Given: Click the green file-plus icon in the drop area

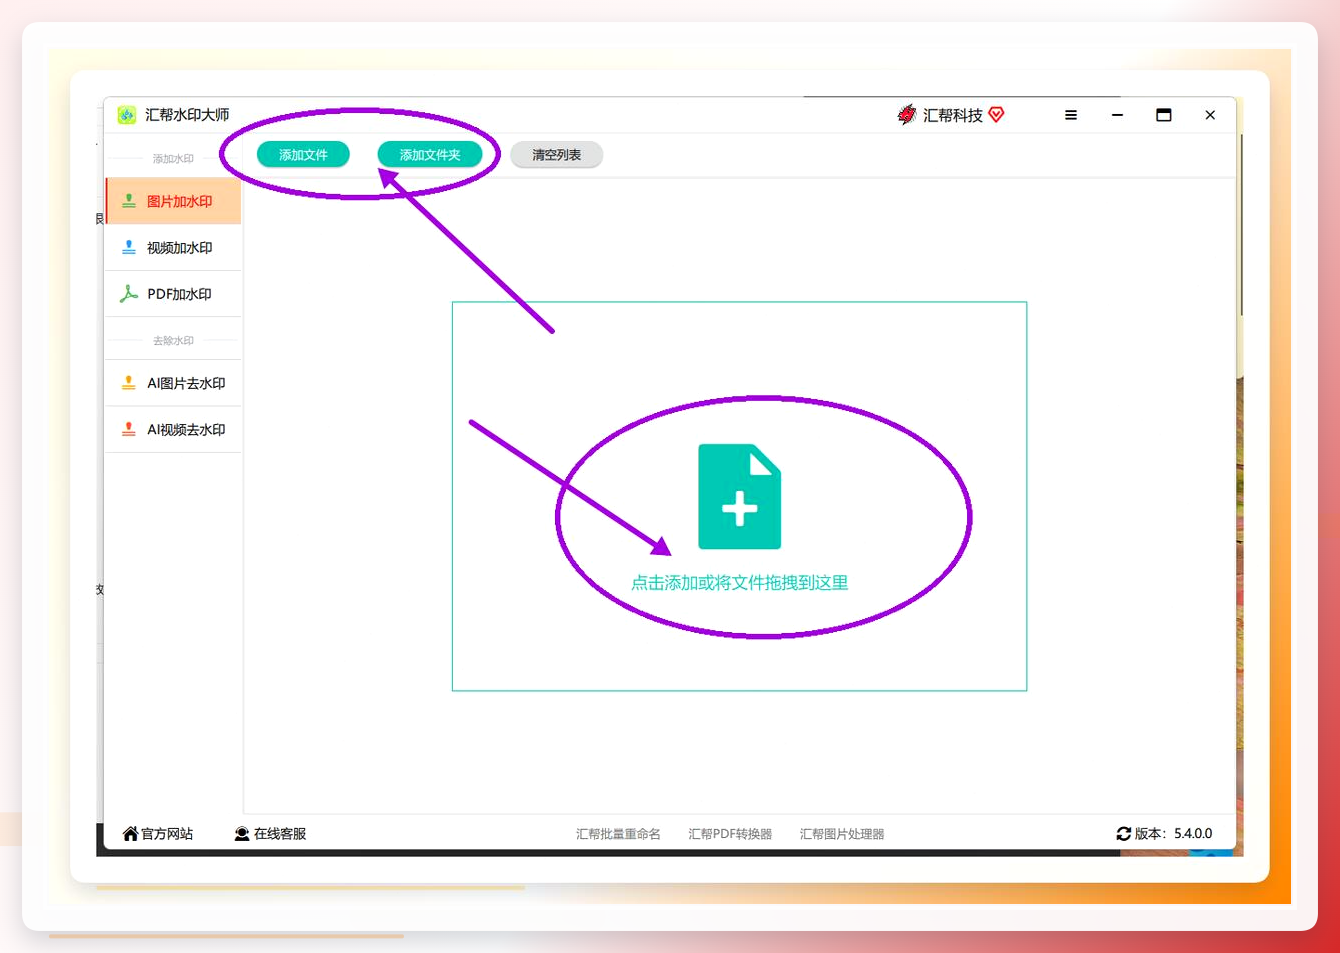Looking at the screenshot, I should (739, 497).
